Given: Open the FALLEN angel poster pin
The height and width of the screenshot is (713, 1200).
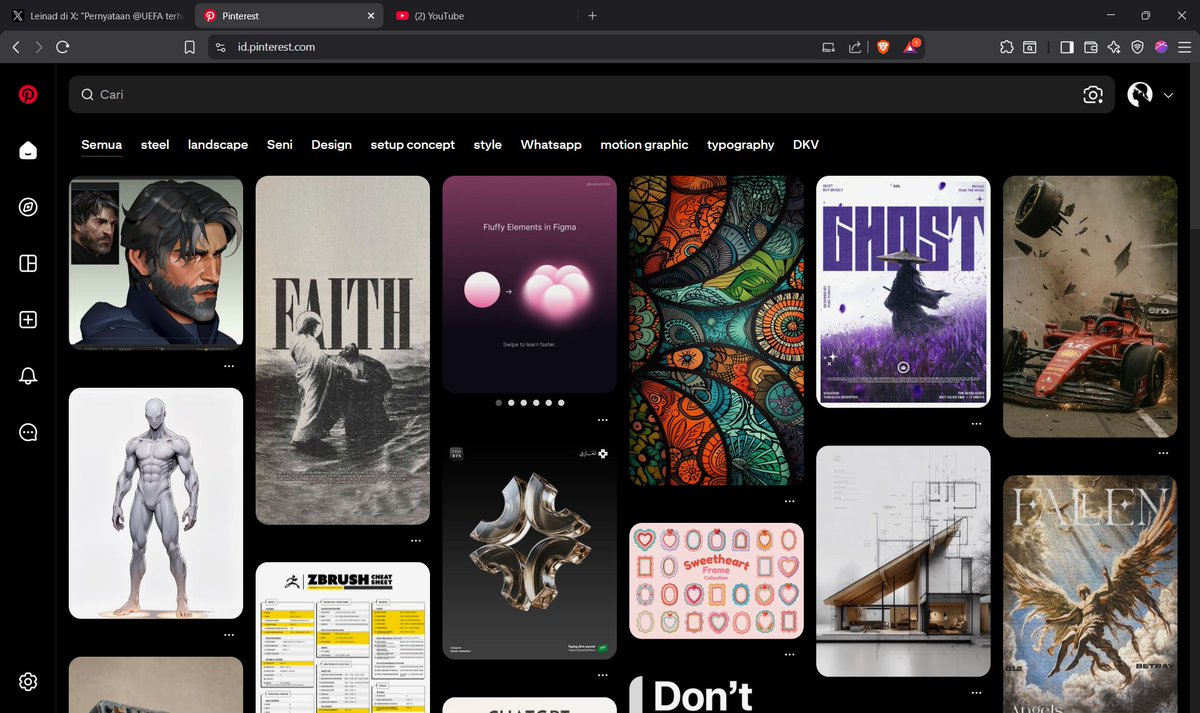Looking at the screenshot, I should 1090,594.
